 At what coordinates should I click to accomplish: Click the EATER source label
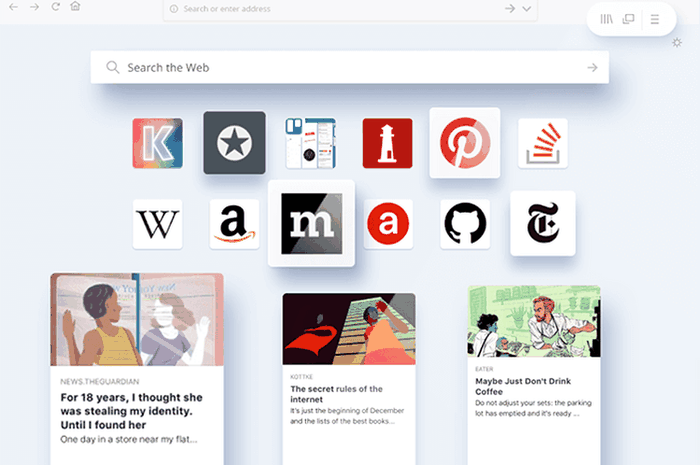click(484, 369)
